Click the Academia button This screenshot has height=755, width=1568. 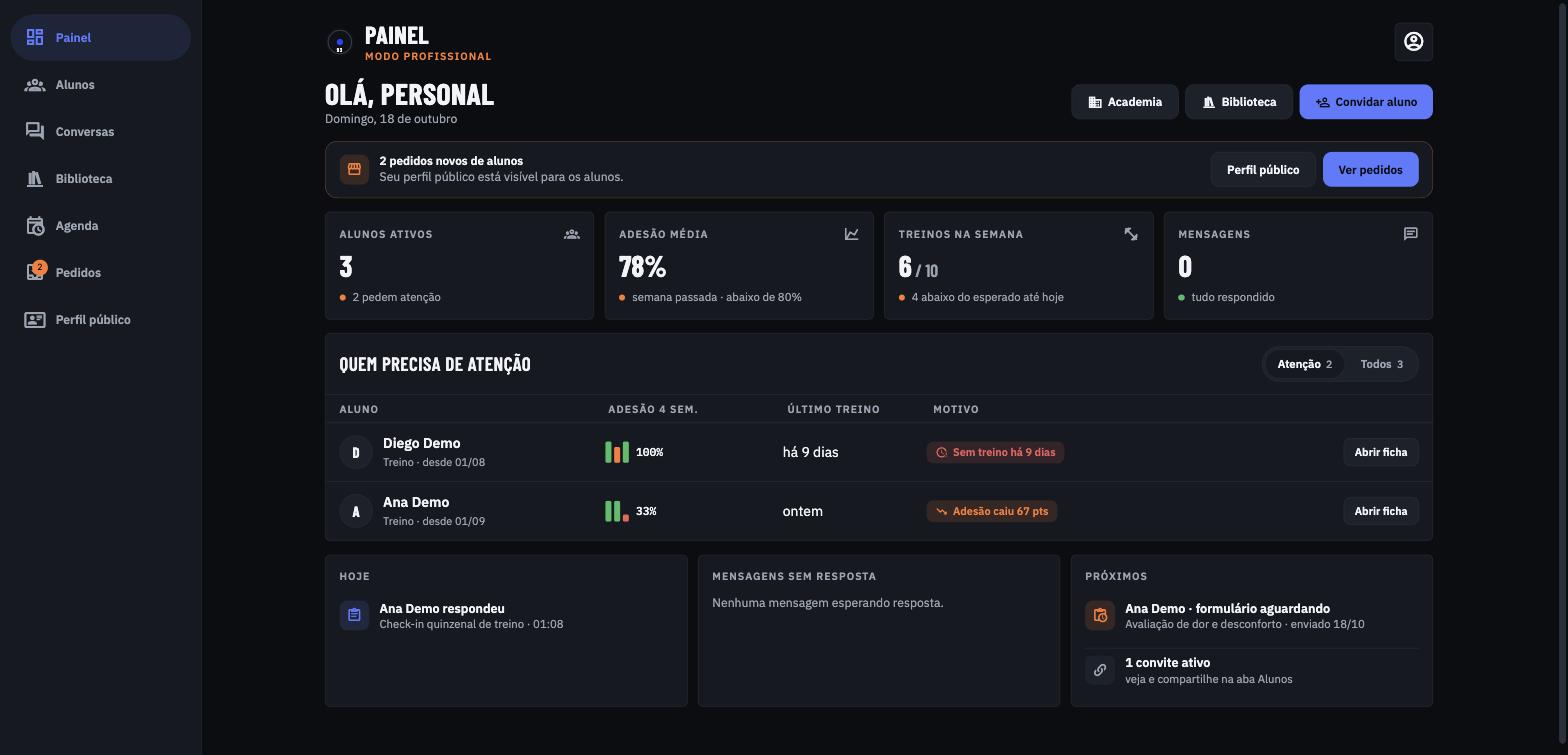(1125, 102)
